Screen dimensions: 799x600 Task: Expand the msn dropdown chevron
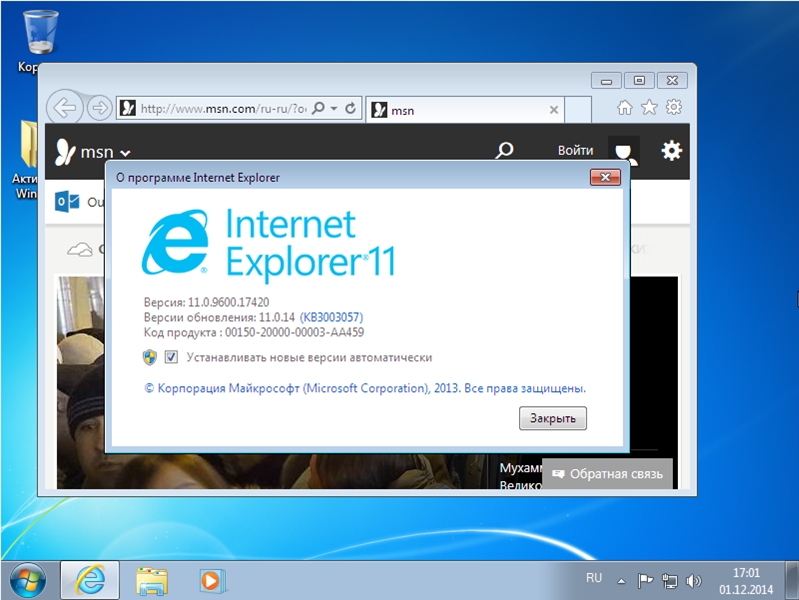click(125, 153)
